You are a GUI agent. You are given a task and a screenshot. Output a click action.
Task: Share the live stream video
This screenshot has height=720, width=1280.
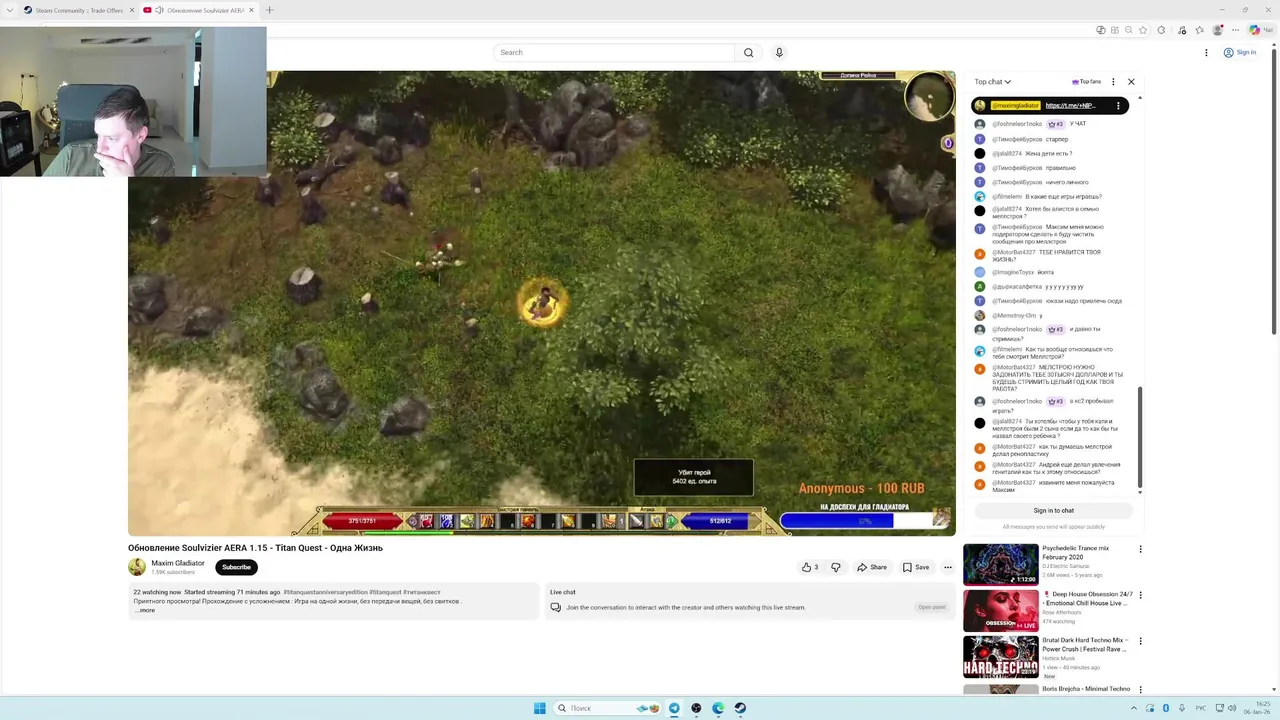pyautogui.click(x=872, y=567)
